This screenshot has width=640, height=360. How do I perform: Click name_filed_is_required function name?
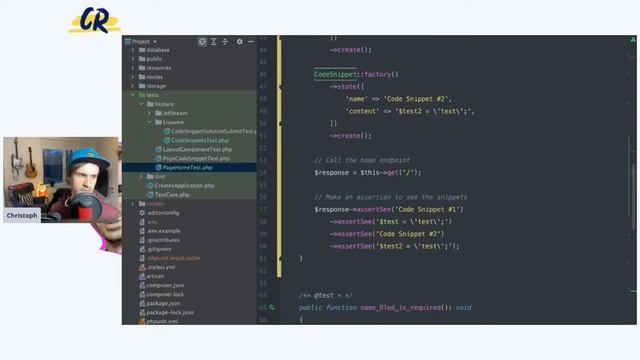pyautogui.click(x=400, y=307)
